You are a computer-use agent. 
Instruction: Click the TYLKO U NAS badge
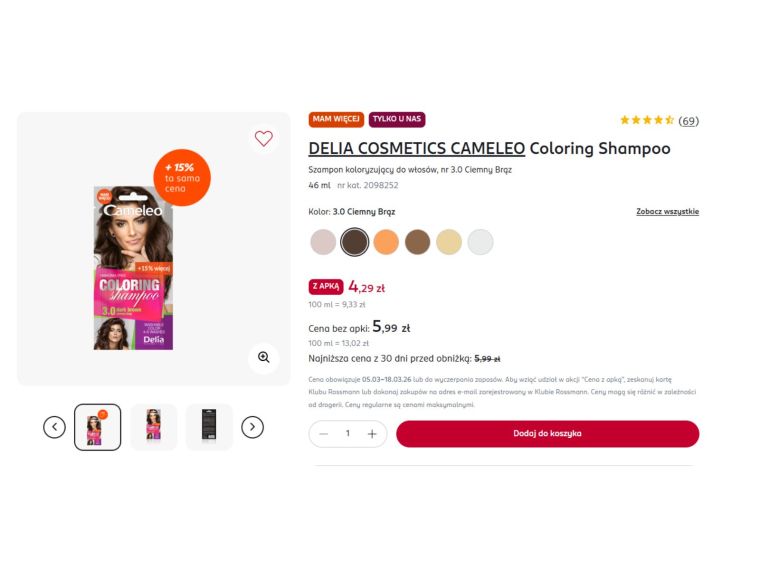(397, 119)
